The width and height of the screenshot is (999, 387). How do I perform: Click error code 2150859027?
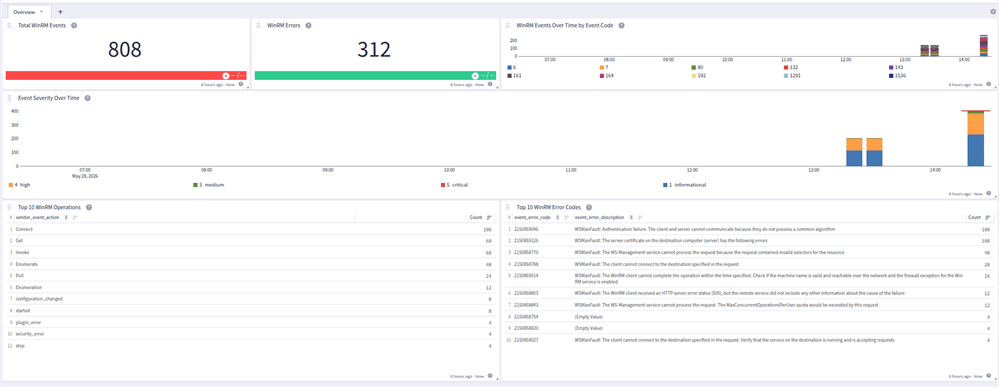526,340
